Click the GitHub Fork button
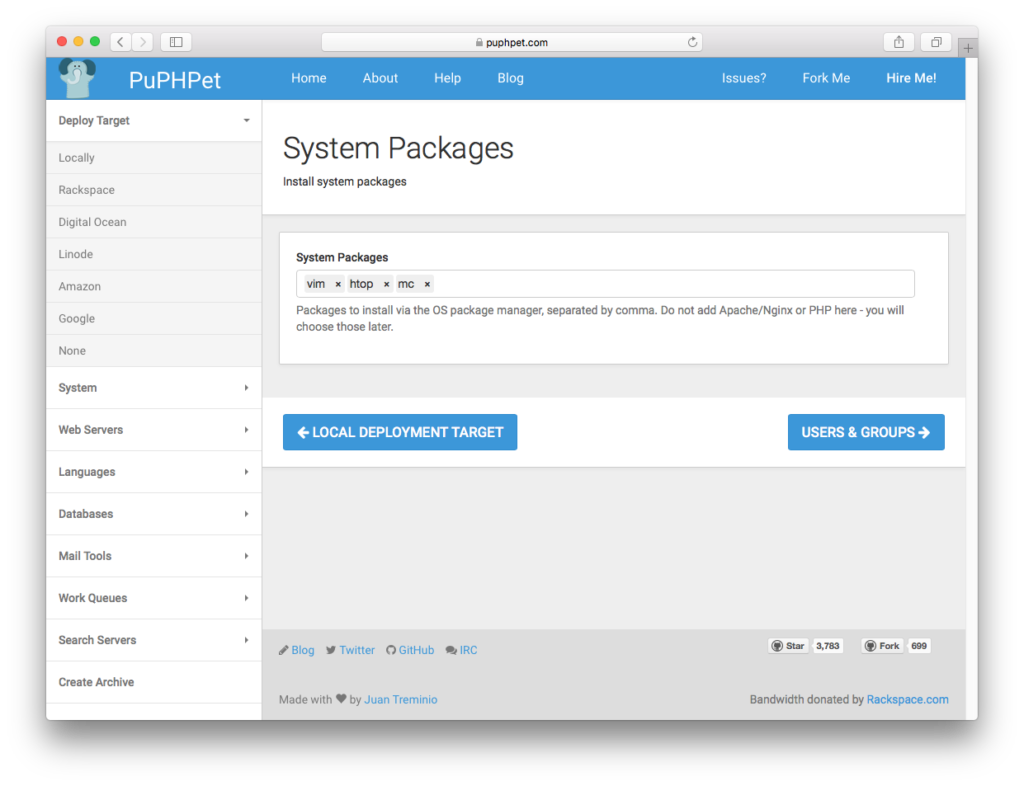The height and width of the screenshot is (786, 1024). [x=882, y=646]
